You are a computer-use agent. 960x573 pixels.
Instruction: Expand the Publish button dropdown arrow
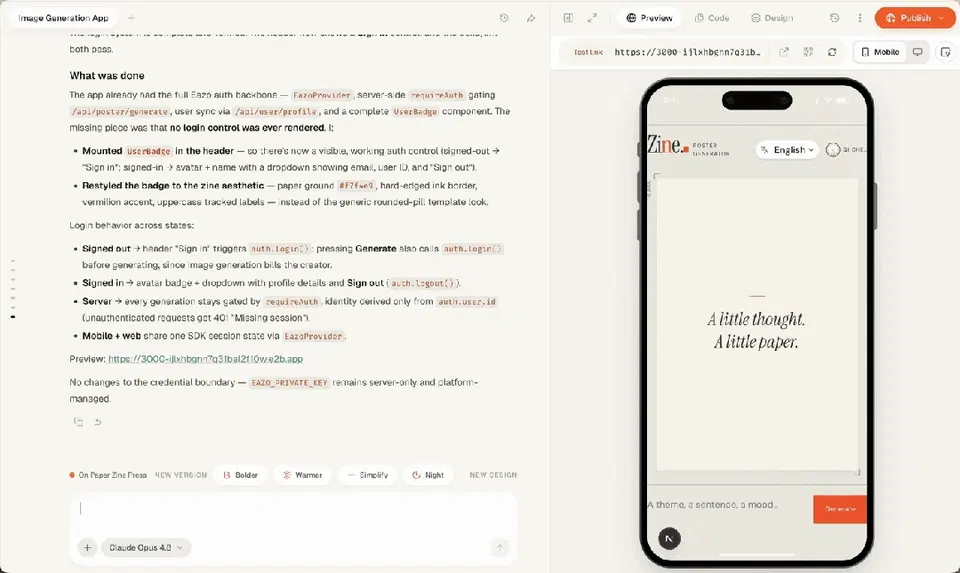tap(941, 18)
